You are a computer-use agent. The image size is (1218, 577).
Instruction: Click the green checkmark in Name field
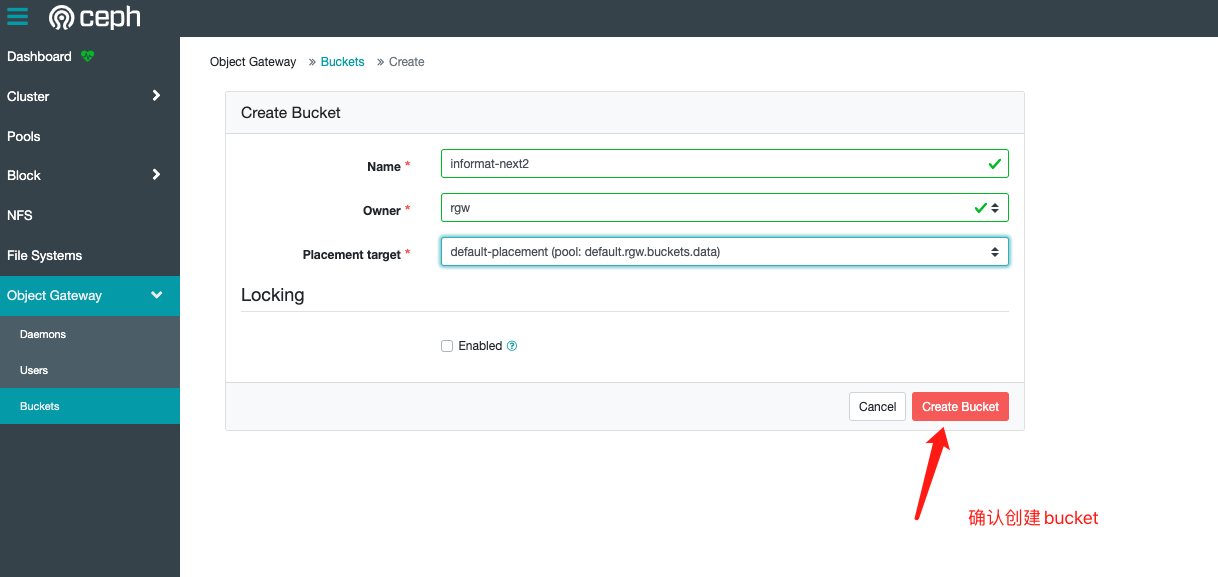point(994,164)
